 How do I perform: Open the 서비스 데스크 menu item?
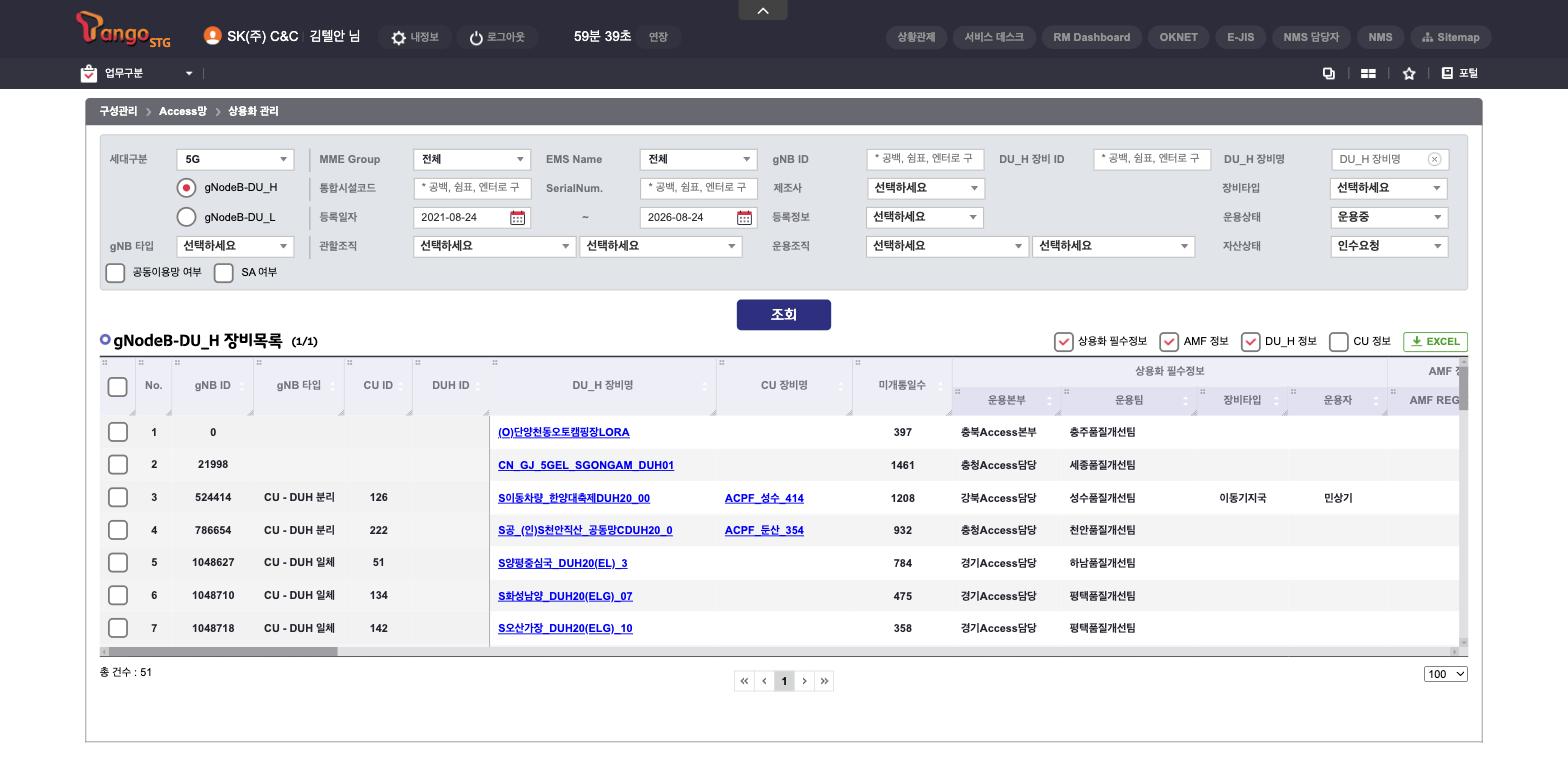click(994, 37)
